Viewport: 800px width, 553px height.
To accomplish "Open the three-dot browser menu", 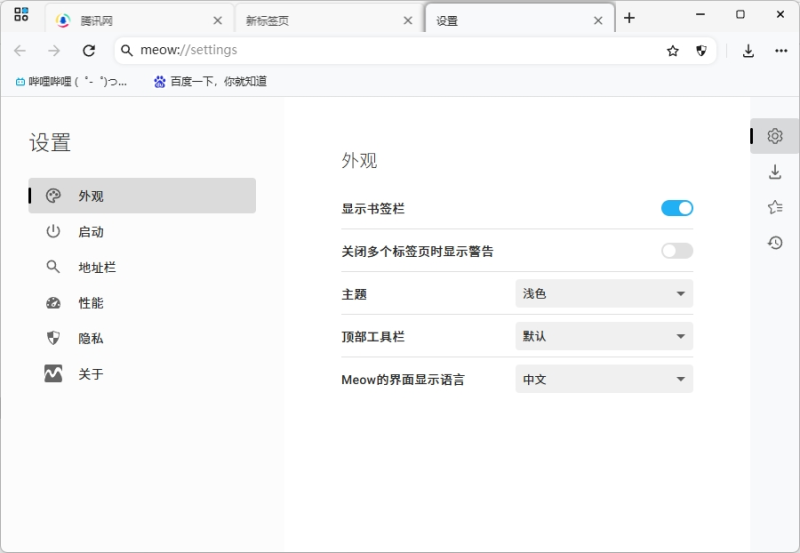I will pyautogui.click(x=781, y=51).
